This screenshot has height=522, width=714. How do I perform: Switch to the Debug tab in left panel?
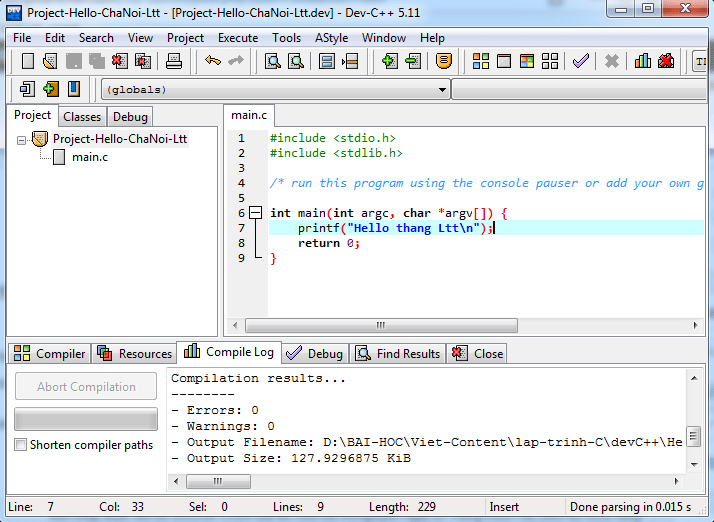(130, 117)
